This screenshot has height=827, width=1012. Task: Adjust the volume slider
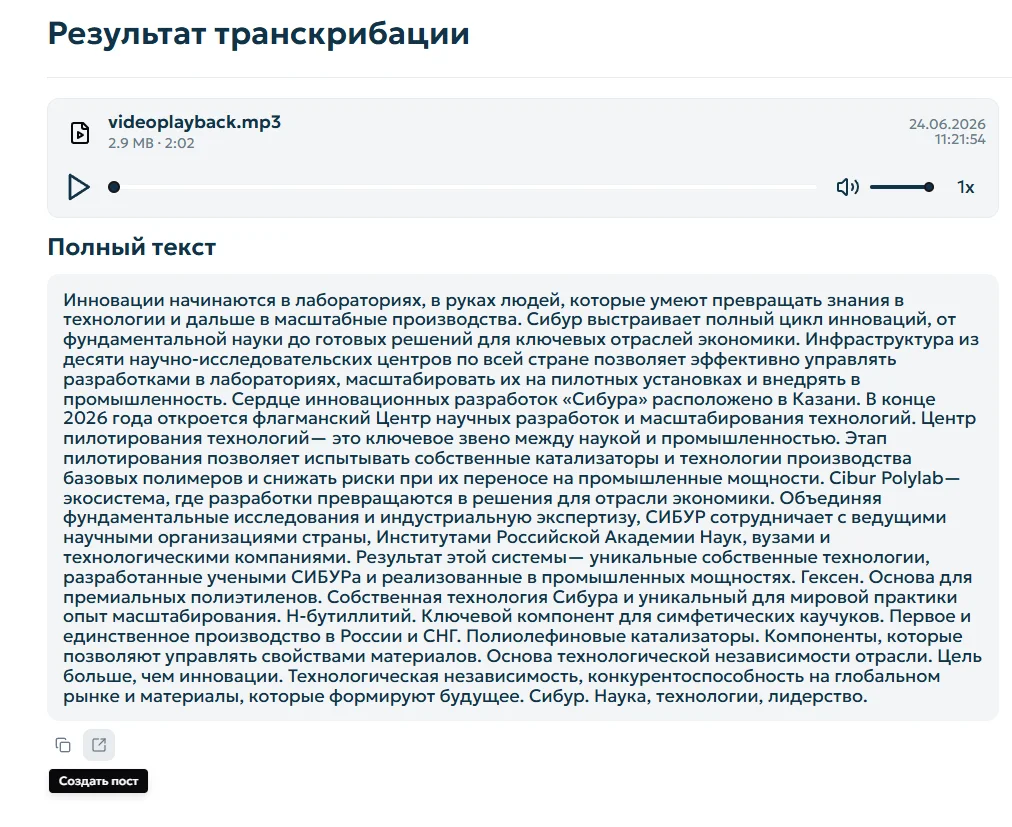point(902,187)
